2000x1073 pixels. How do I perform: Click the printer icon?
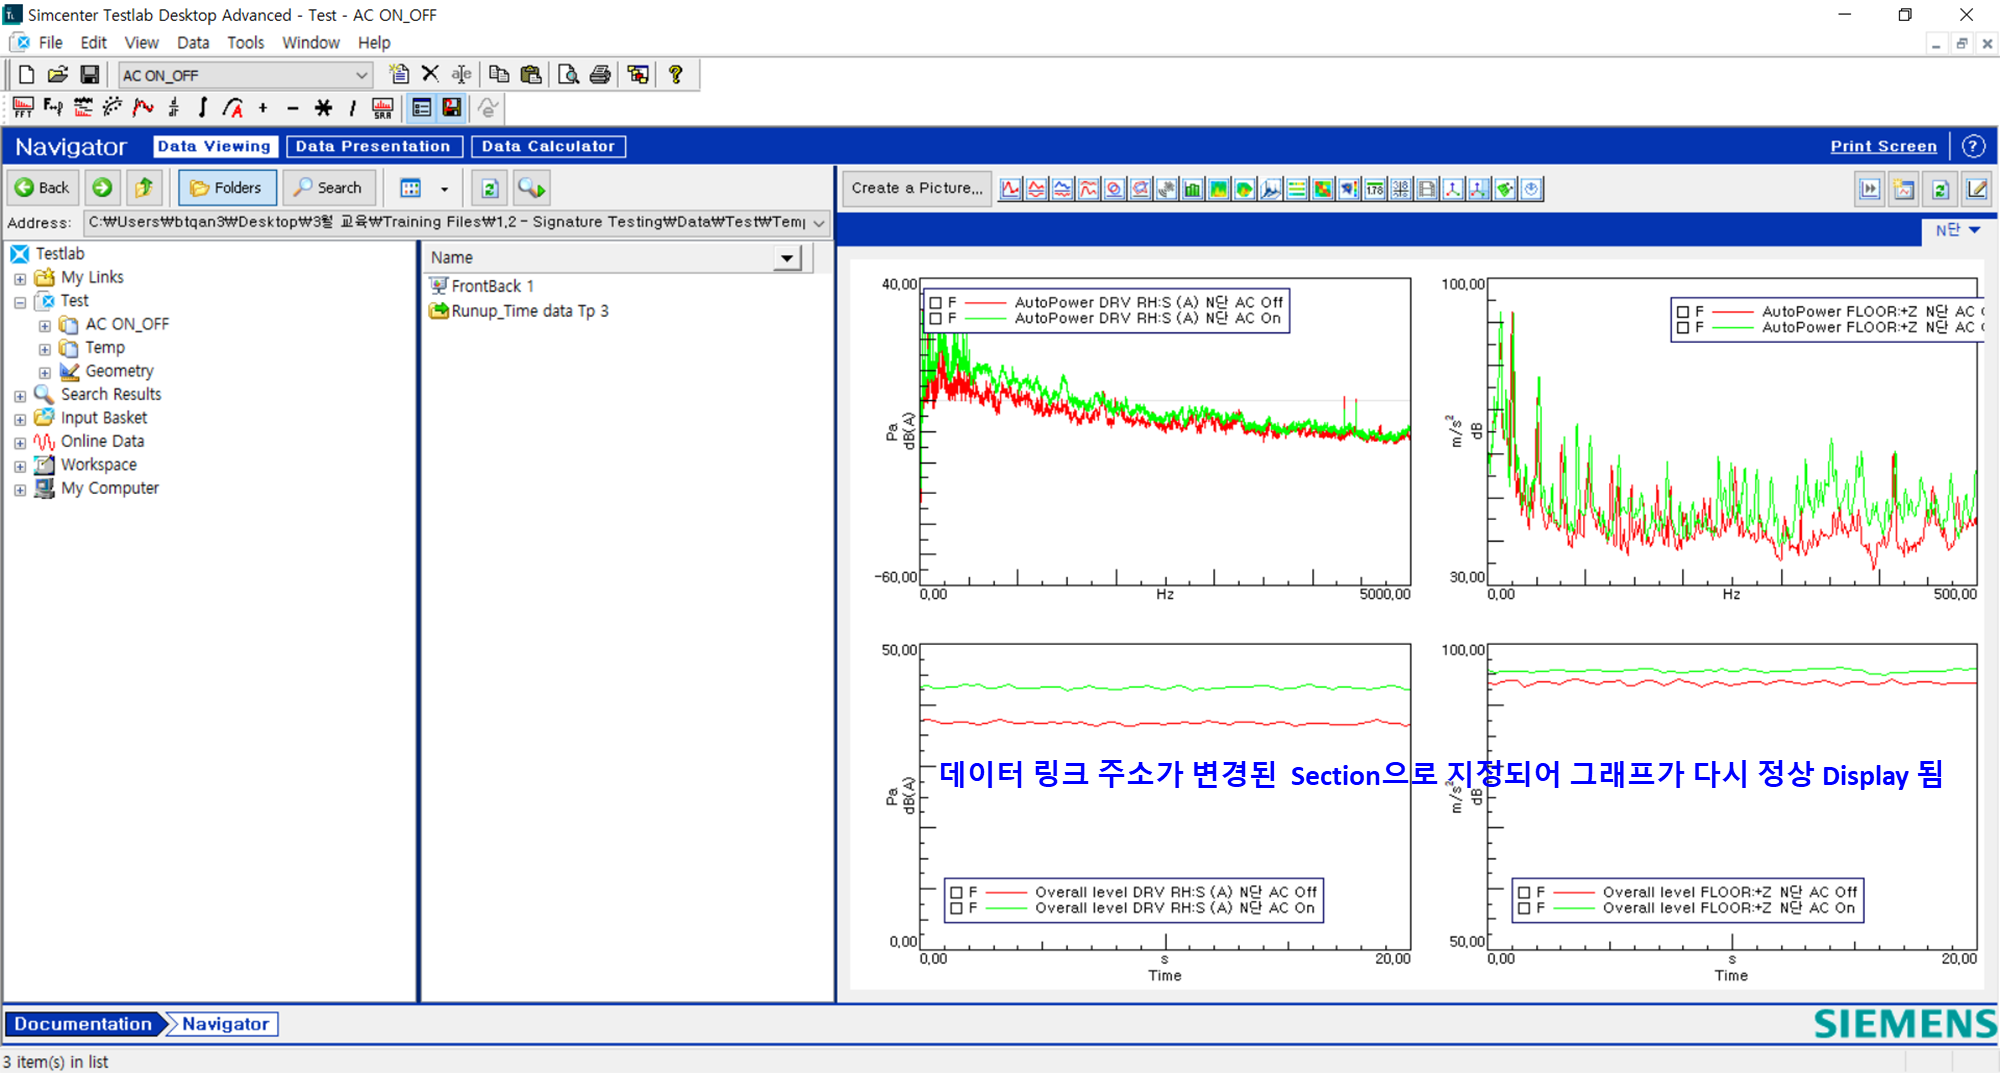tap(600, 74)
